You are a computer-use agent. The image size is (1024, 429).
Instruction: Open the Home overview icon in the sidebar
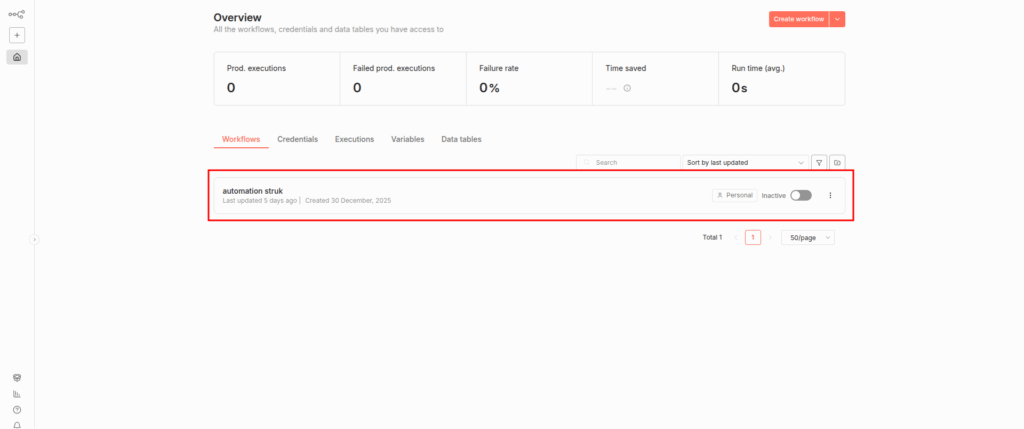pos(17,57)
